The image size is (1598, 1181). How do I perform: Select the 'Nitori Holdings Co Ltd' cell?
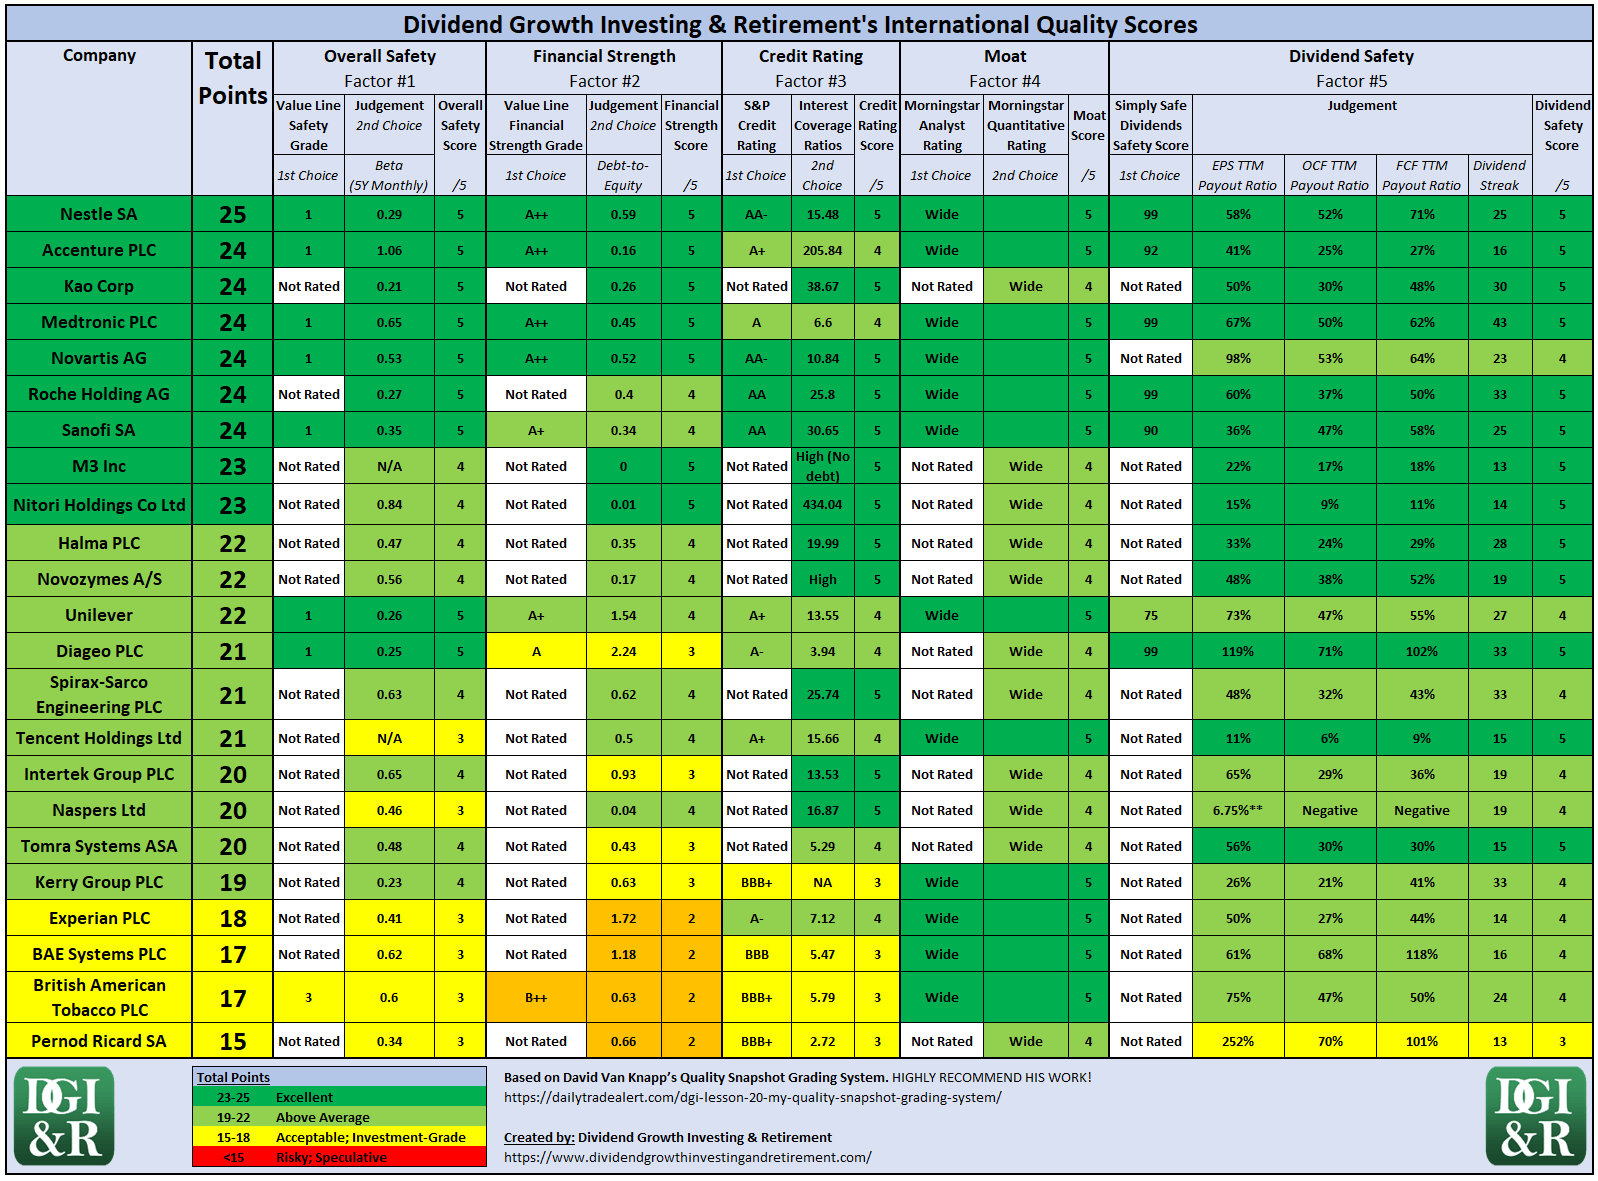pyautogui.click(x=99, y=505)
